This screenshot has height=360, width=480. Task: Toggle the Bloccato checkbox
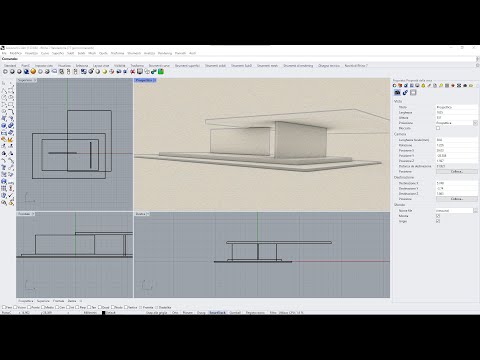click(x=438, y=128)
